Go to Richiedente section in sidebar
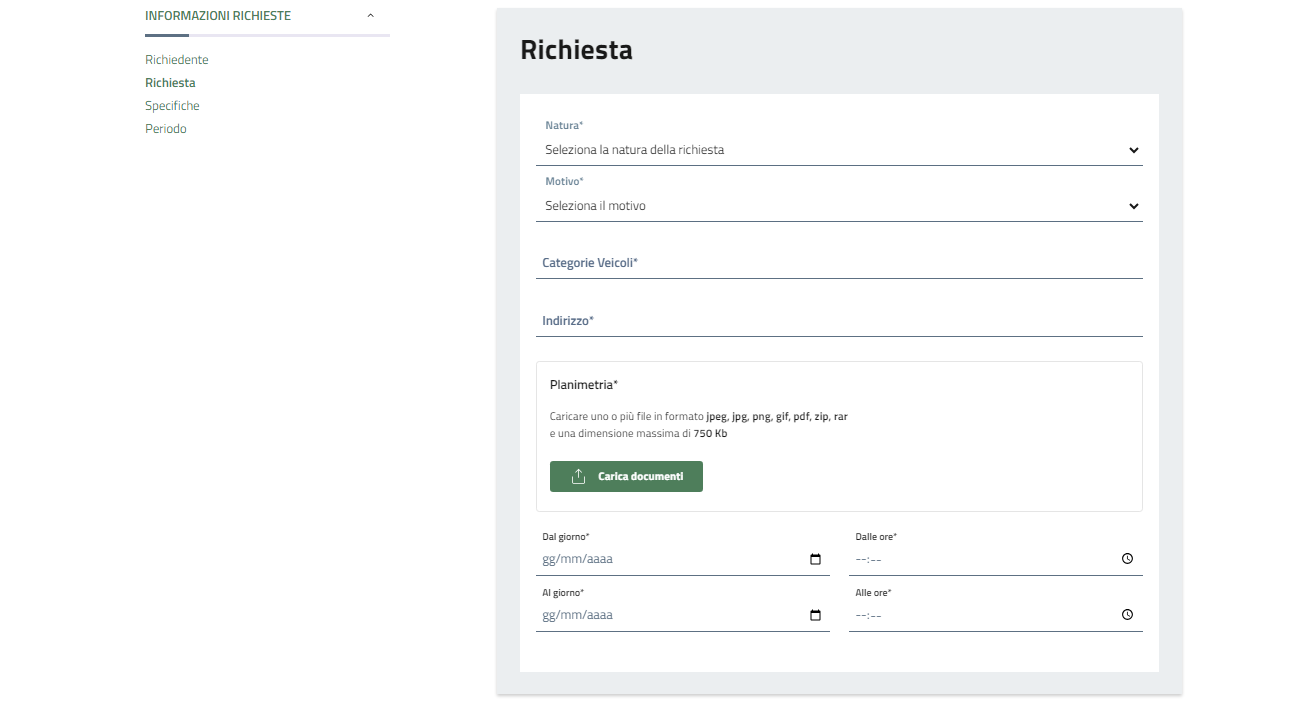 tap(177, 60)
